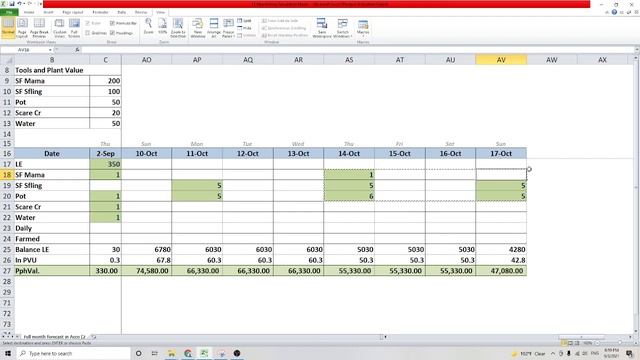
Task: Click Arrange All windows
Action: [214, 28]
